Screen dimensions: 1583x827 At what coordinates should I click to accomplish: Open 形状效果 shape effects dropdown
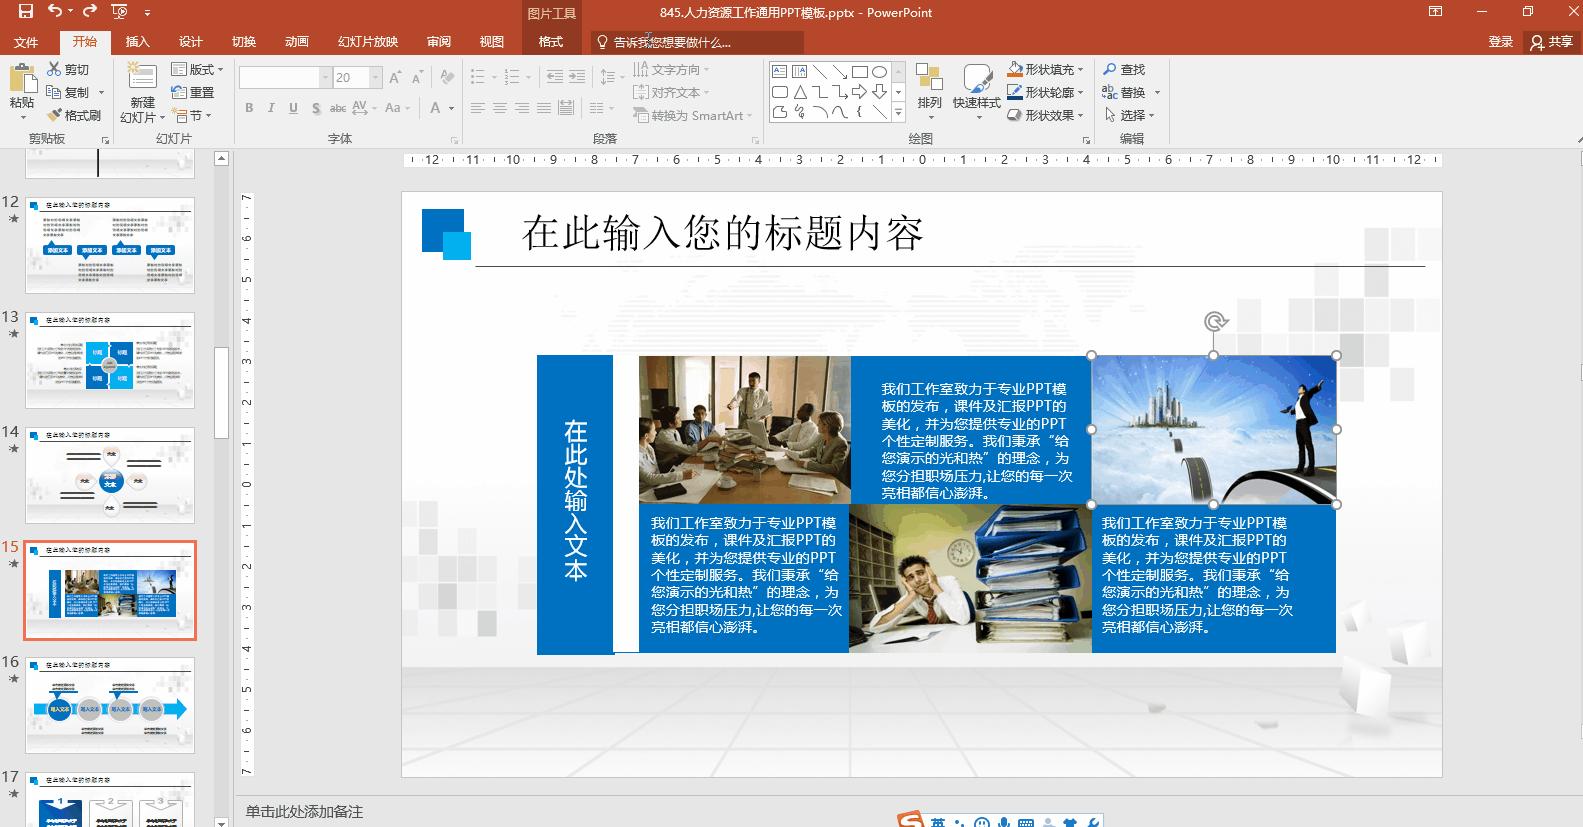(x=1046, y=115)
